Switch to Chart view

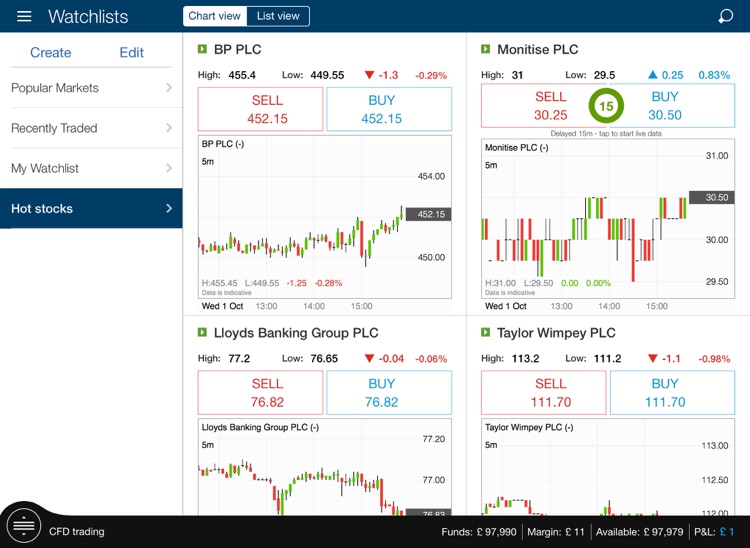(215, 16)
